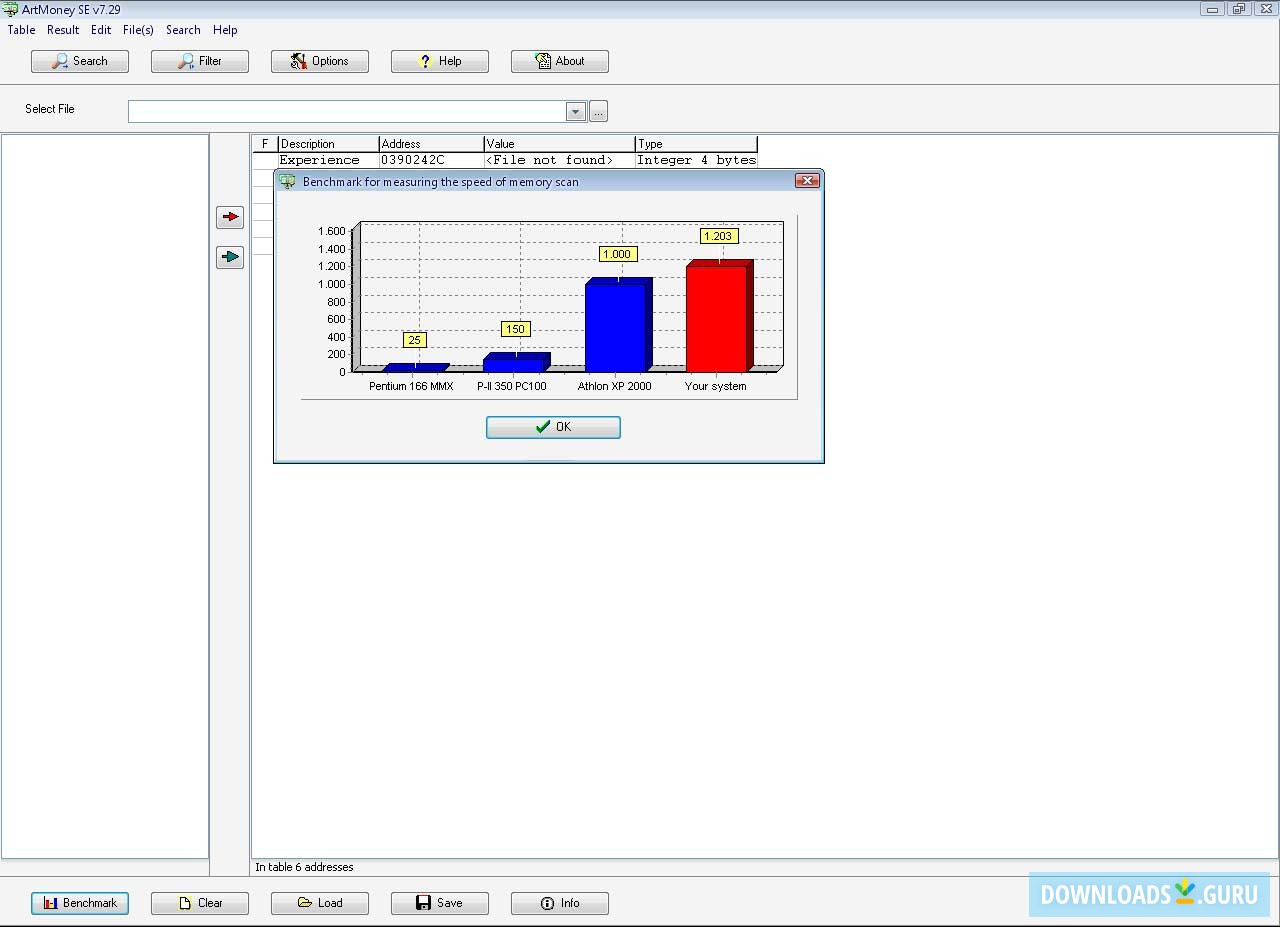Confirm the benchmark with OK
The image size is (1280, 927).
tap(553, 427)
